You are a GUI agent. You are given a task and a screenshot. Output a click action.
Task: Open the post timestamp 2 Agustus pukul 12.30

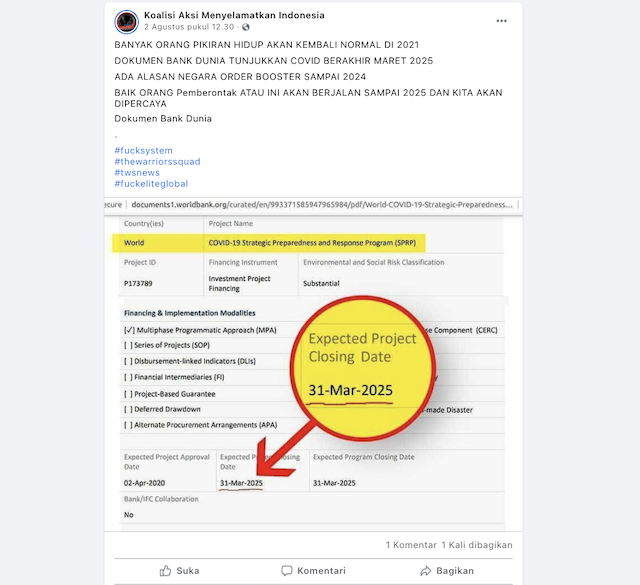[x=189, y=27]
